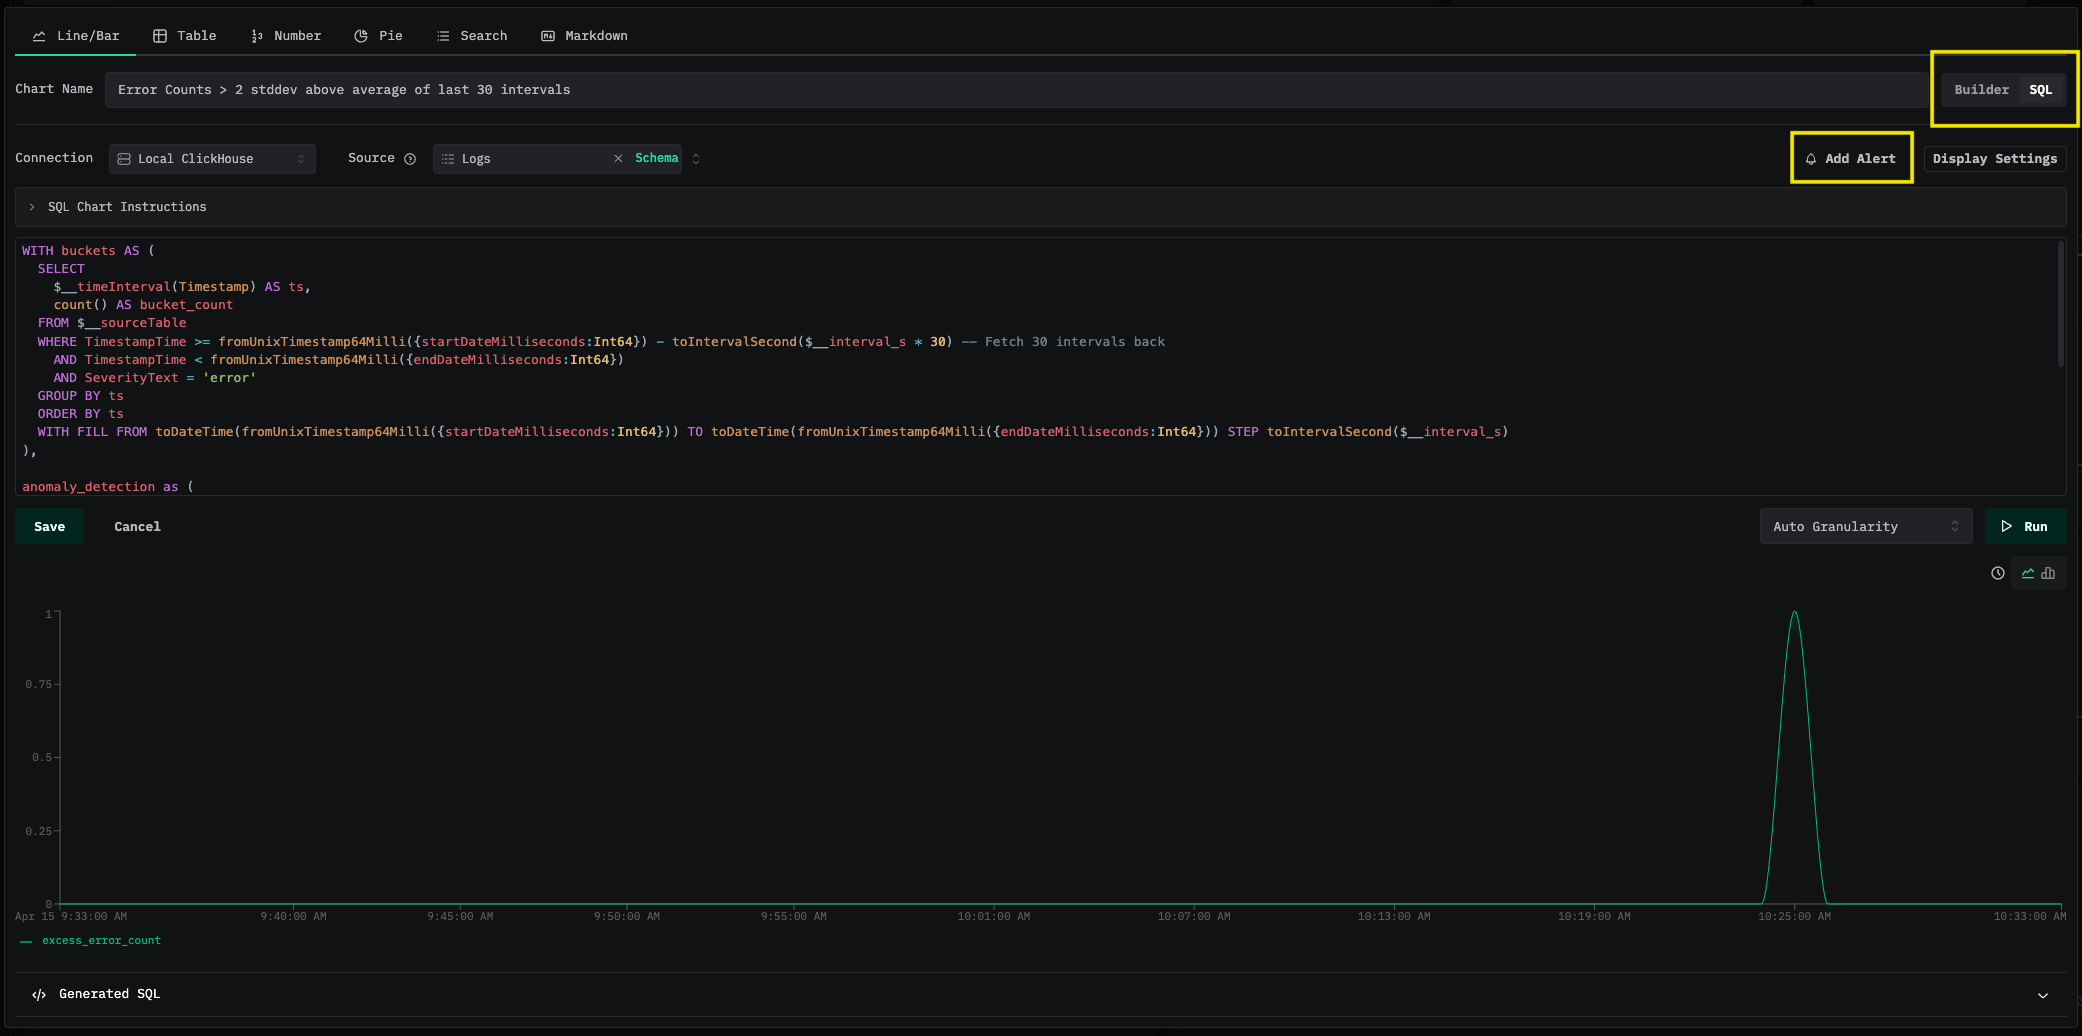Select the line chart display type
This screenshot has width=2082, height=1036.
(x=2028, y=573)
